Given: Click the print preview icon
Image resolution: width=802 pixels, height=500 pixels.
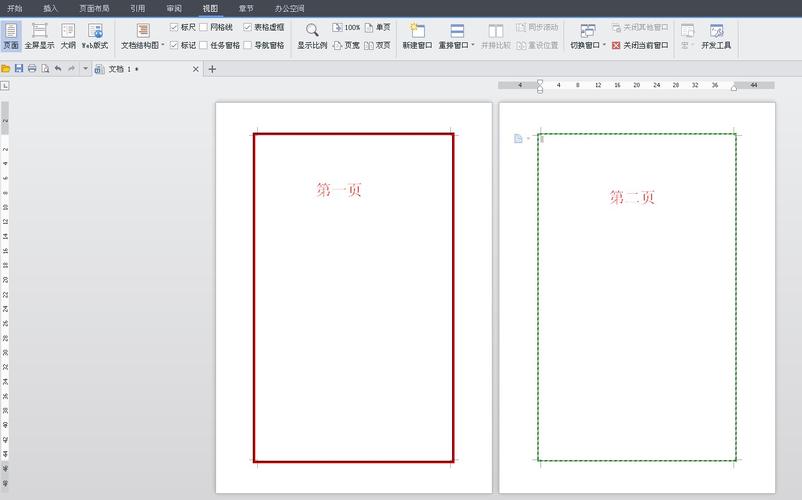Looking at the screenshot, I should pos(46,69).
